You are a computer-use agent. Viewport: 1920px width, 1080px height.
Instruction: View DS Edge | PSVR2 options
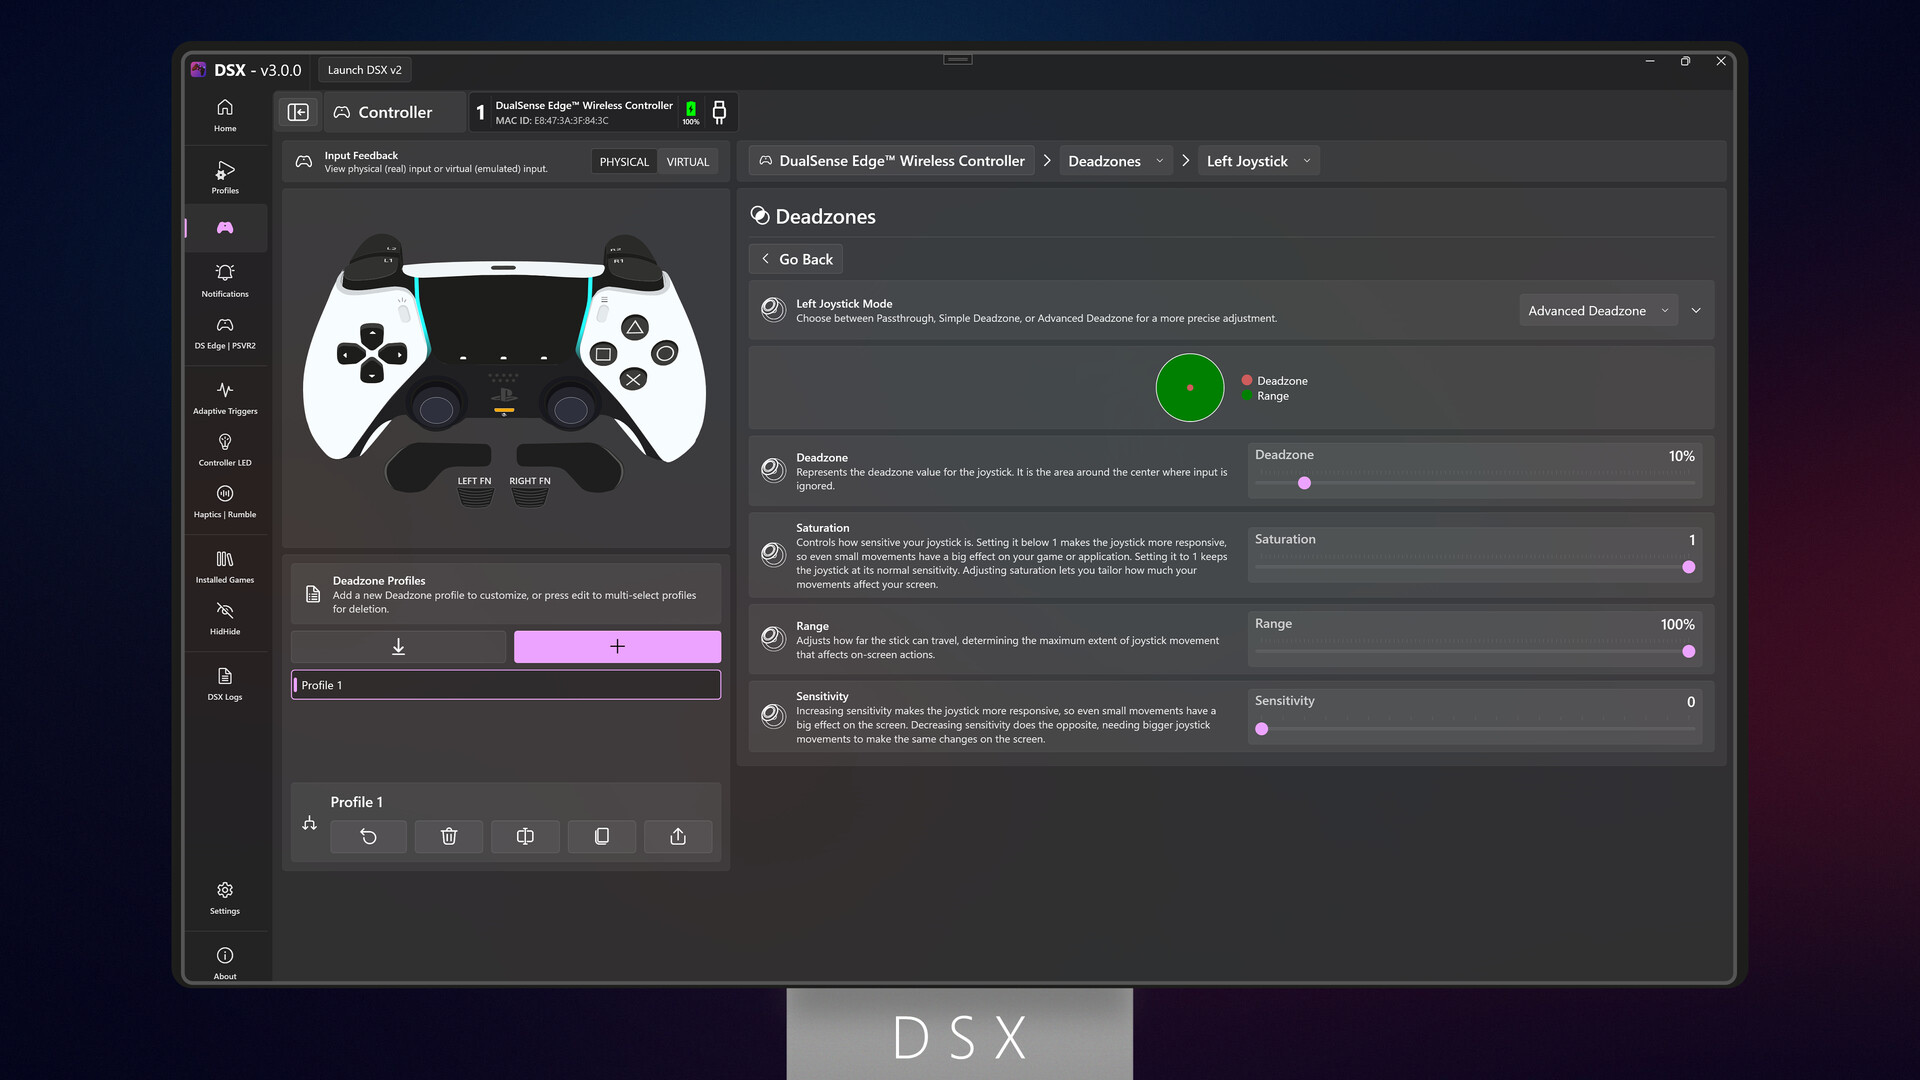tap(224, 332)
